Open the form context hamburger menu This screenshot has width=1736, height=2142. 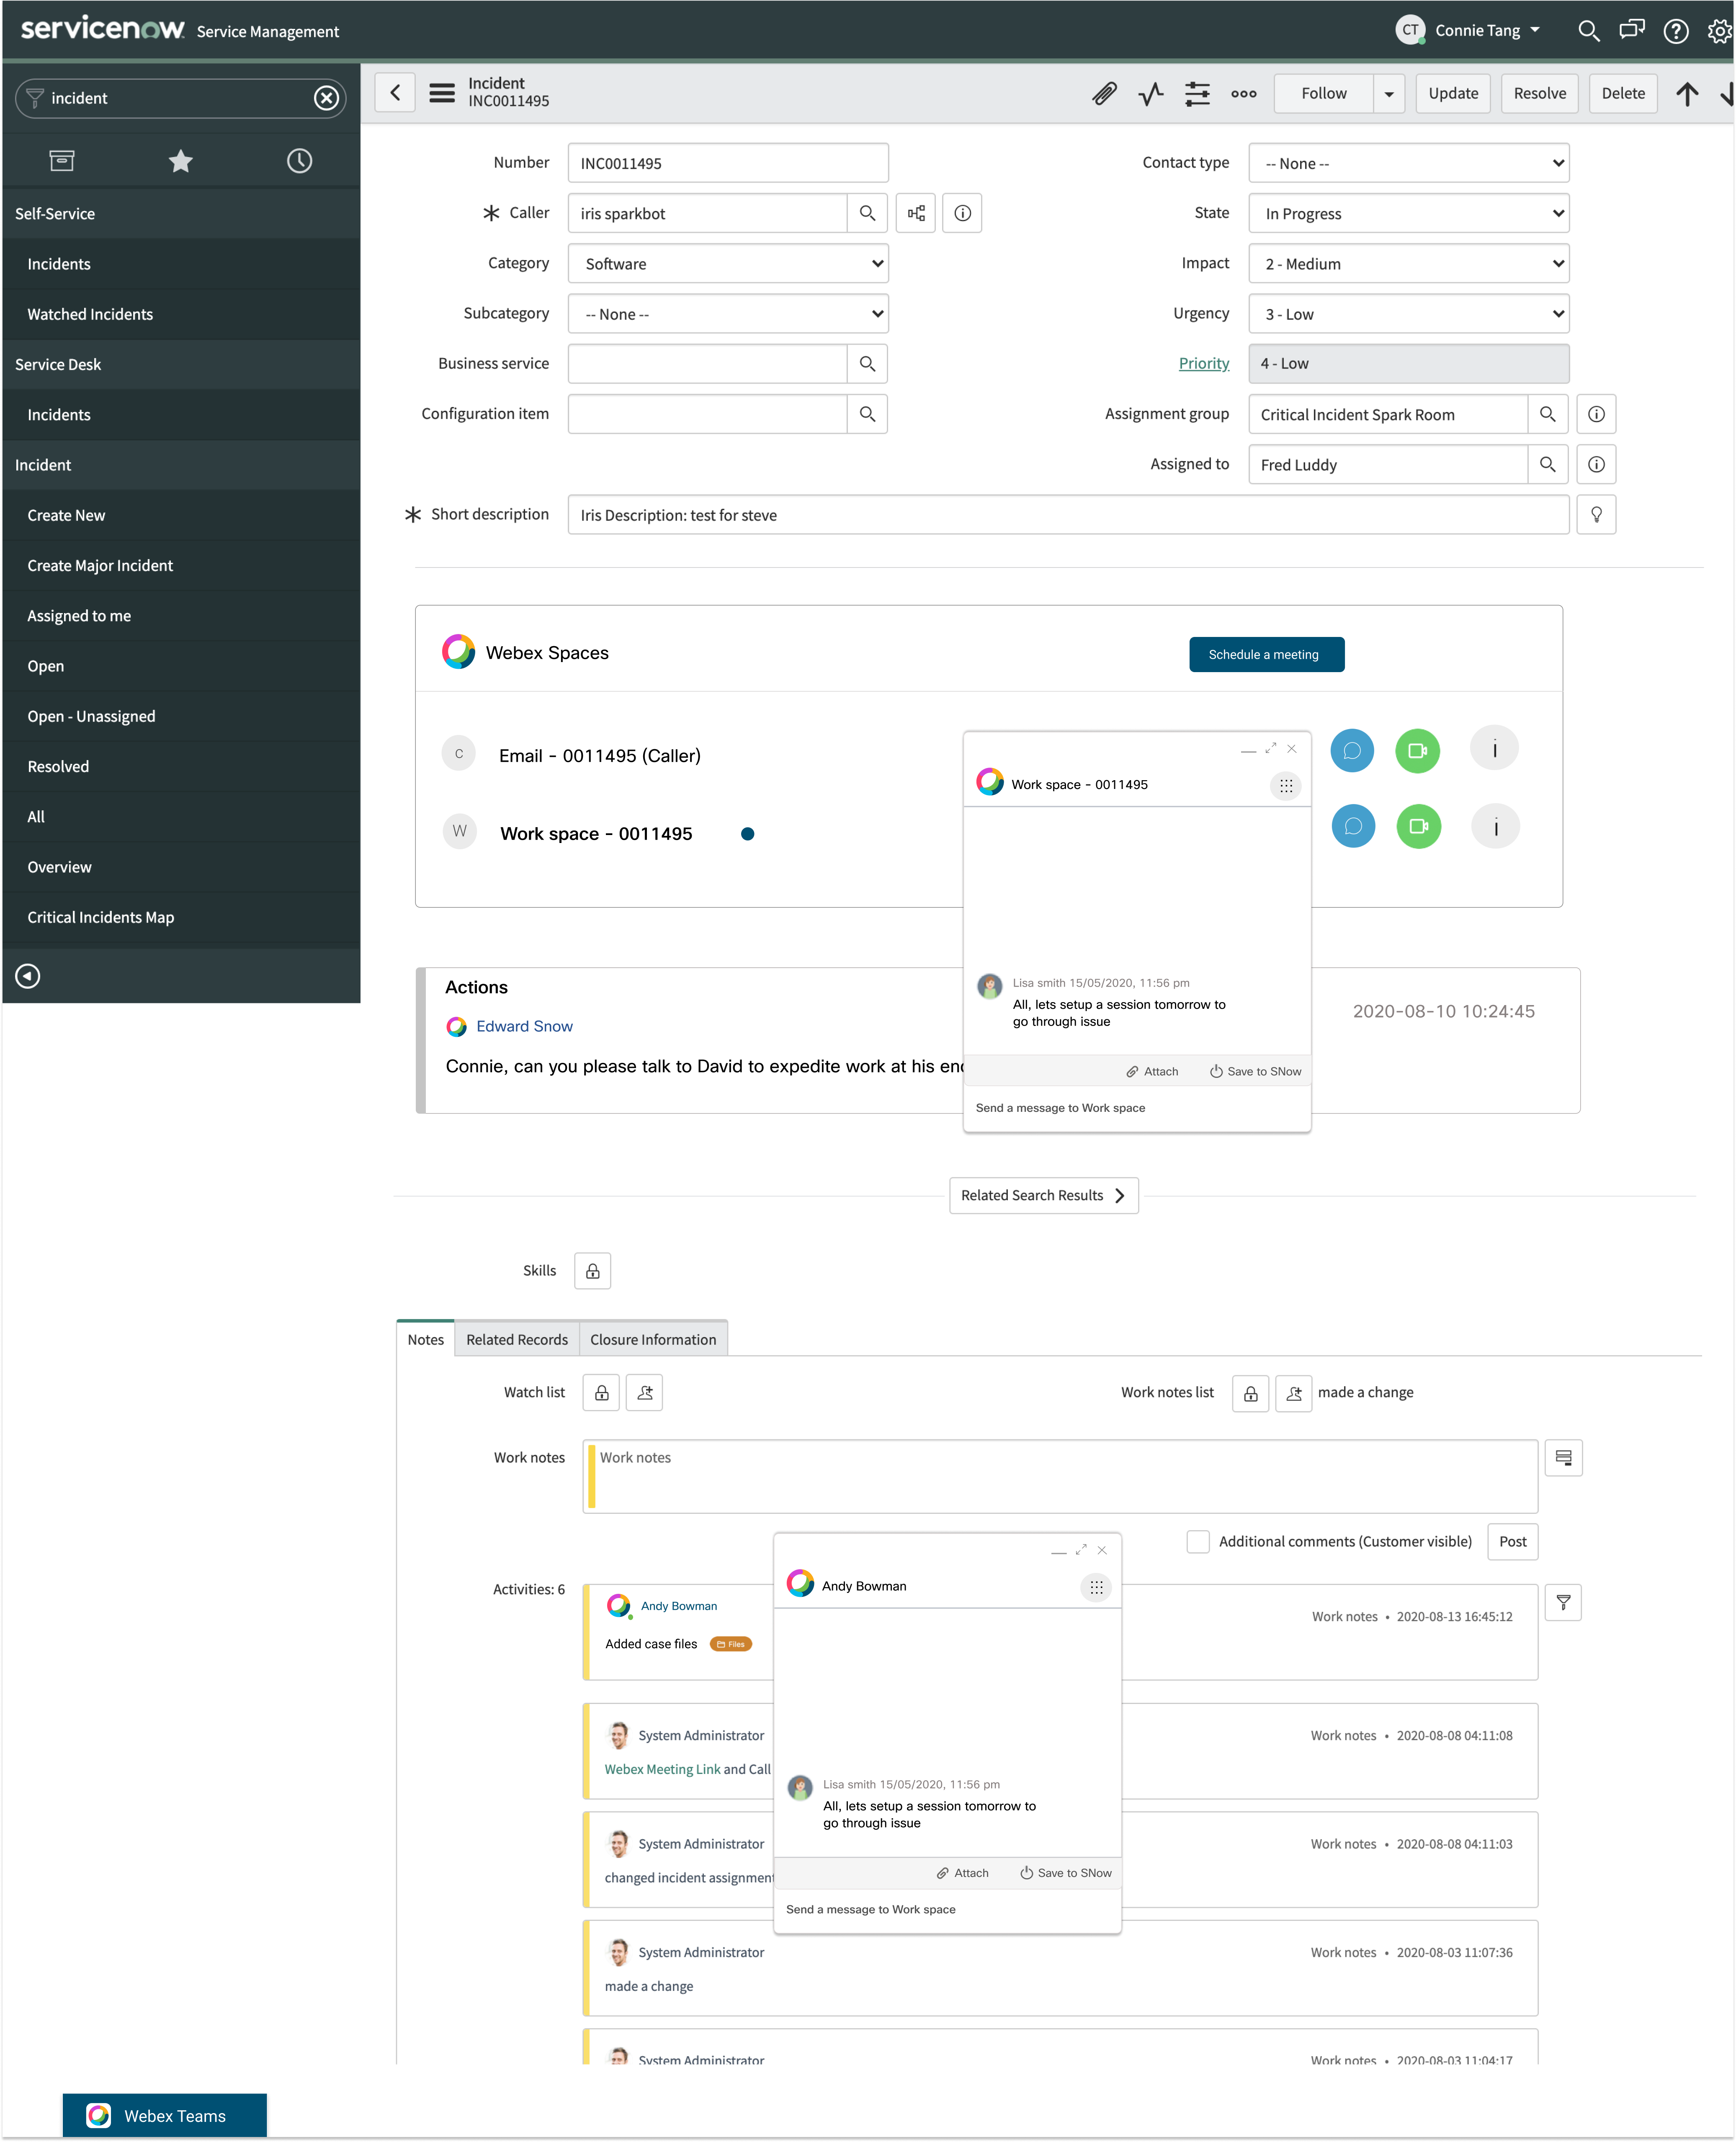[x=442, y=93]
